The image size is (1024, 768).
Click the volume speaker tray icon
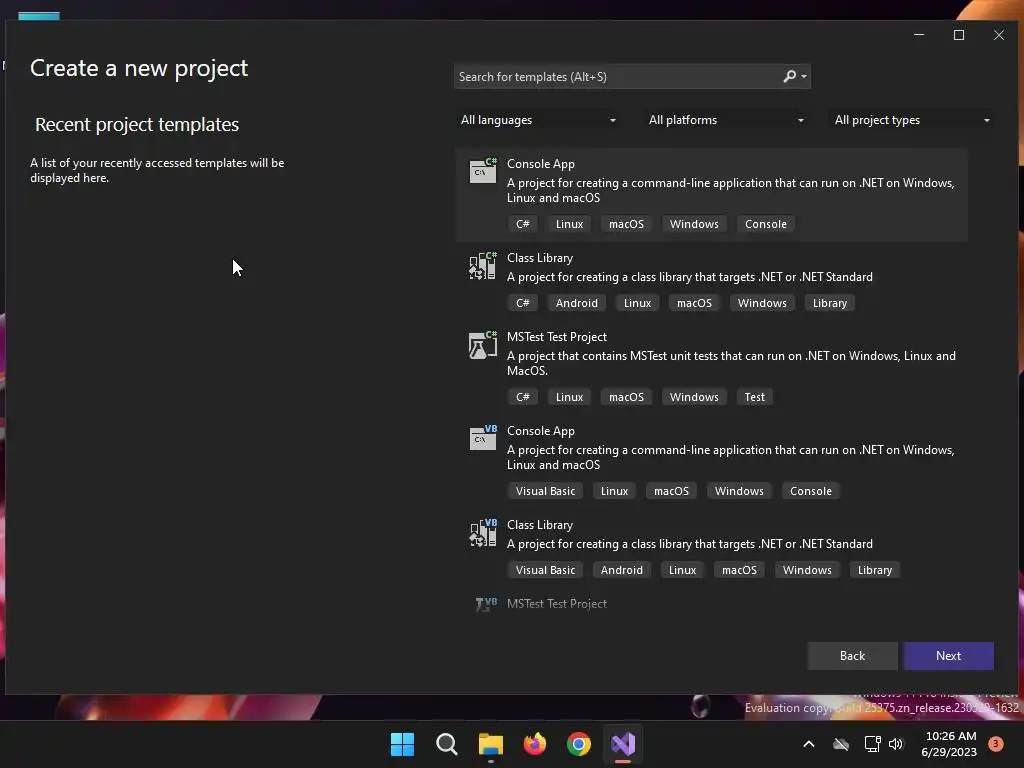point(896,744)
